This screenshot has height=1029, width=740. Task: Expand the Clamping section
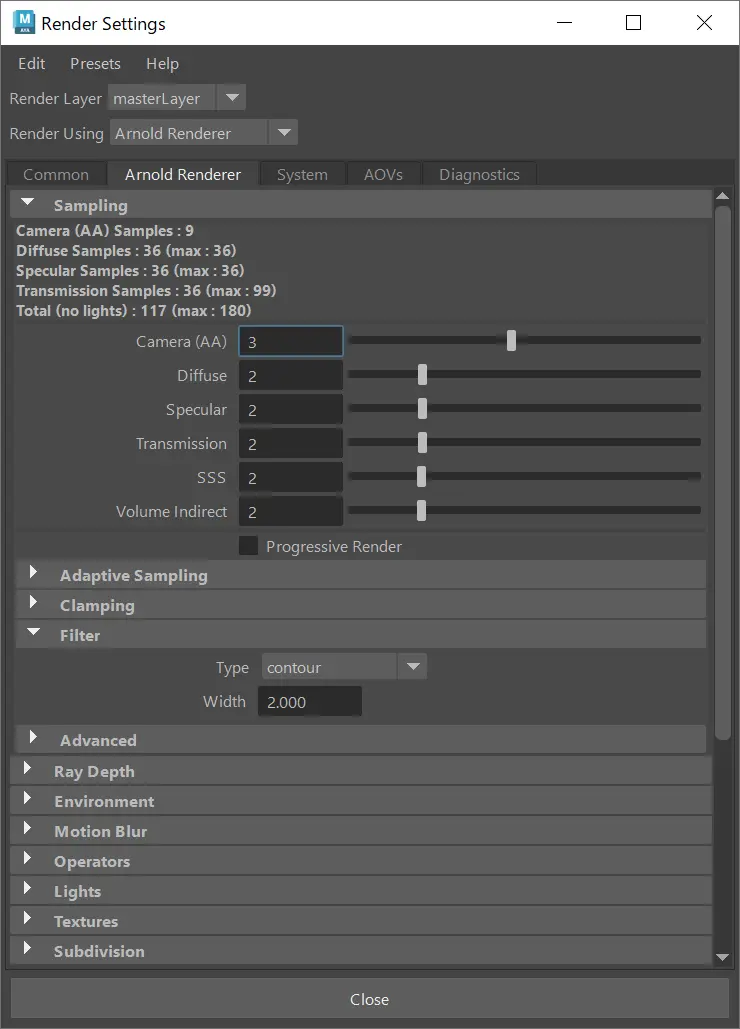361,605
